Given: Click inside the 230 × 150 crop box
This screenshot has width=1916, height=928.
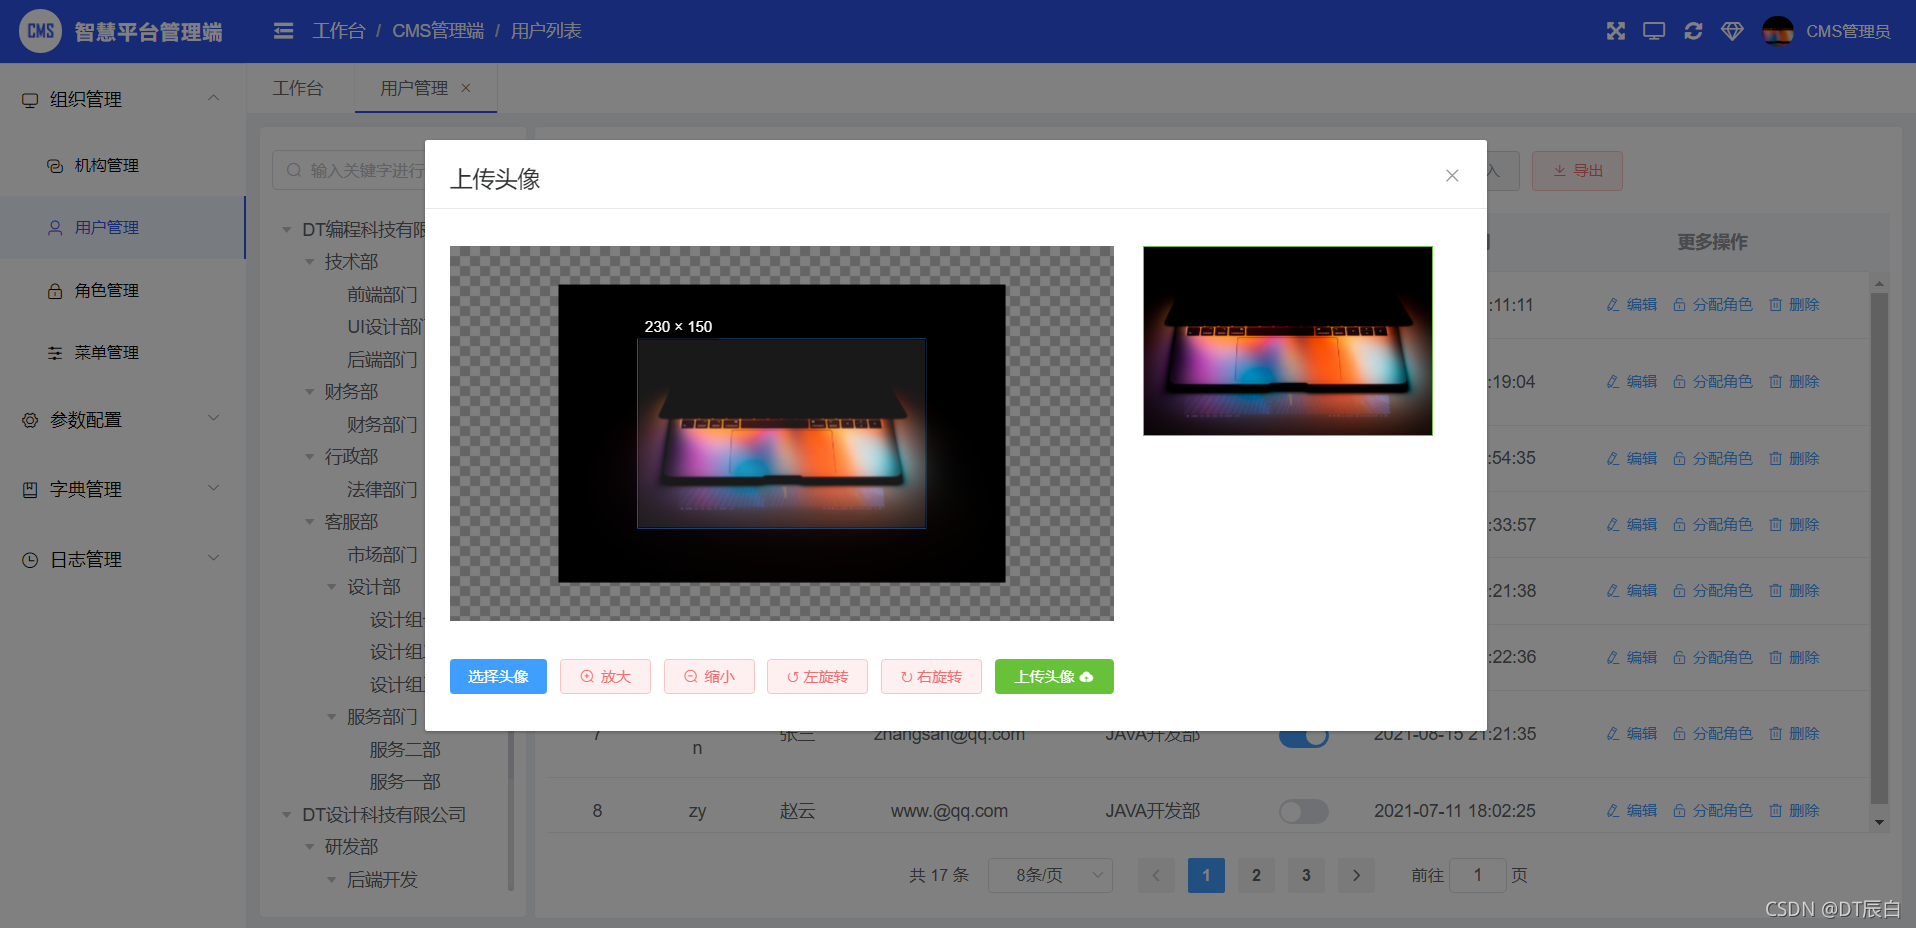Looking at the screenshot, I should (x=781, y=433).
